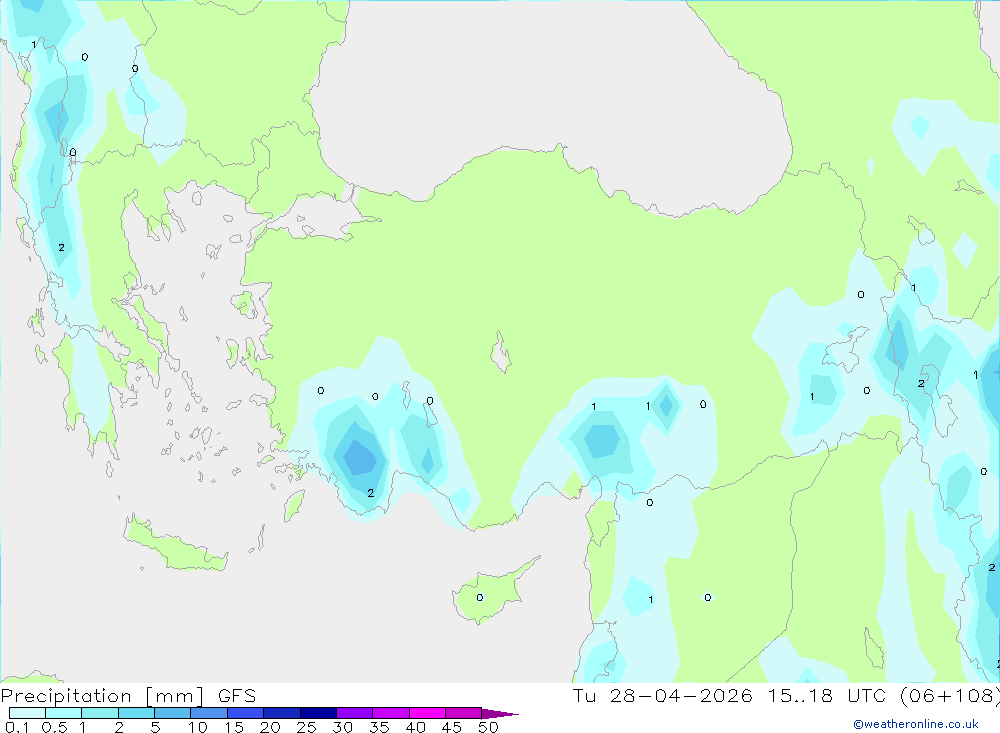The width and height of the screenshot is (1000, 733).
Task: Click the '50' legend scale value
Action: tap(488, 727)
